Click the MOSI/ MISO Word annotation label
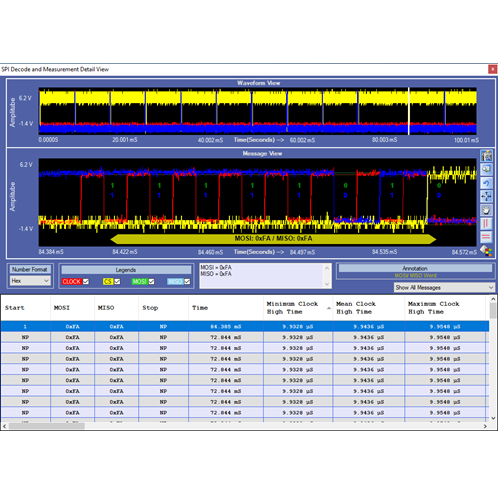500x500 pixels. pos(415,276)
